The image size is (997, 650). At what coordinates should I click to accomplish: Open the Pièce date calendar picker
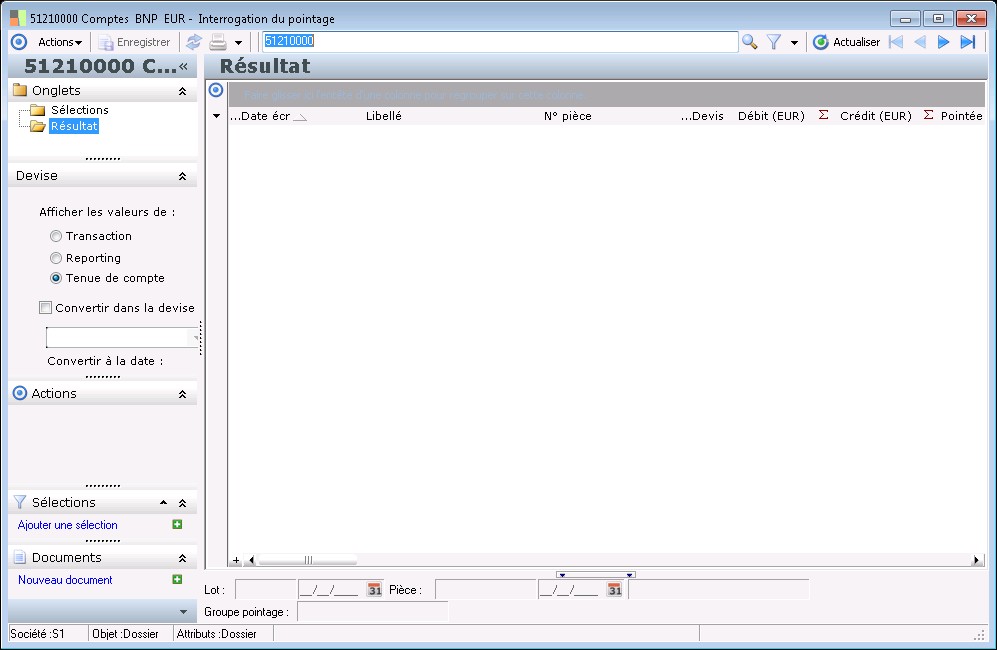[x=614, y=590]
